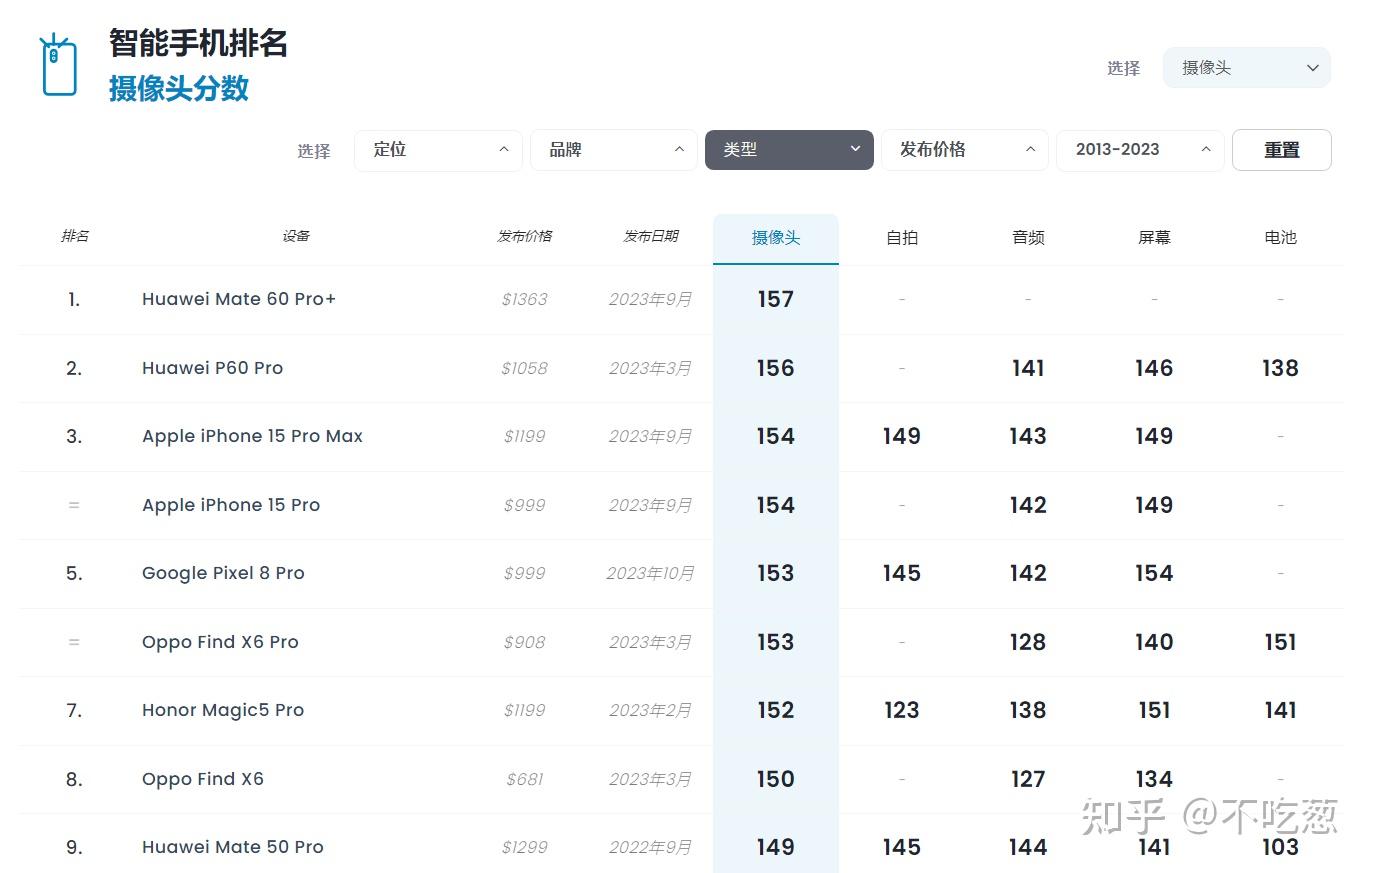Click the $681 launch price cell
This screenshot has width=1374, height=873.
pos(525,779)
